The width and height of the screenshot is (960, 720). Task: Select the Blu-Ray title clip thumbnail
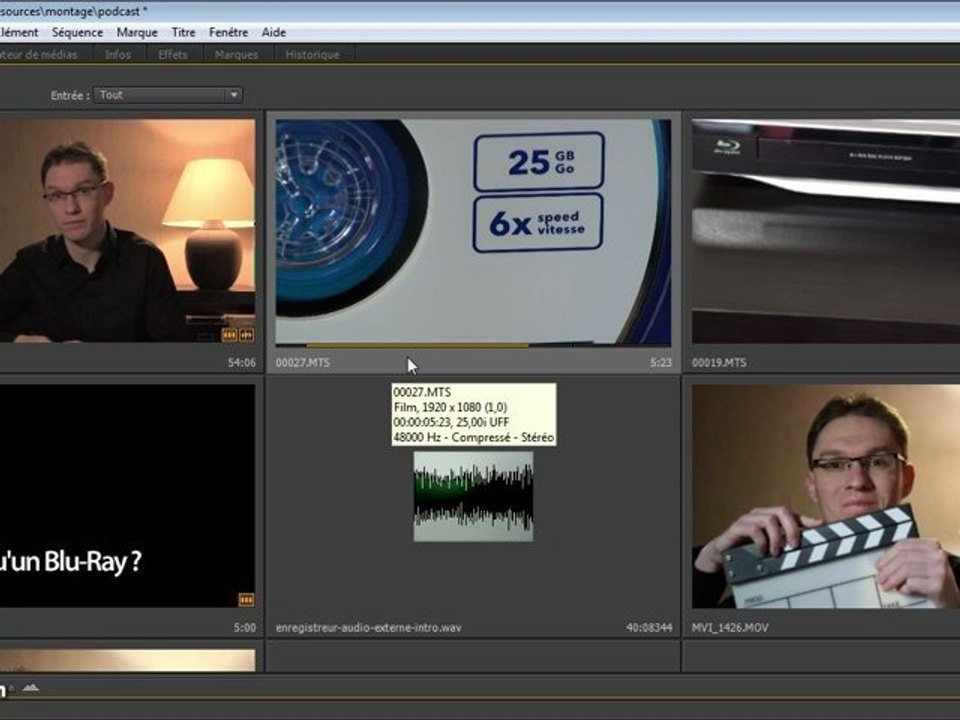point(127,496)
